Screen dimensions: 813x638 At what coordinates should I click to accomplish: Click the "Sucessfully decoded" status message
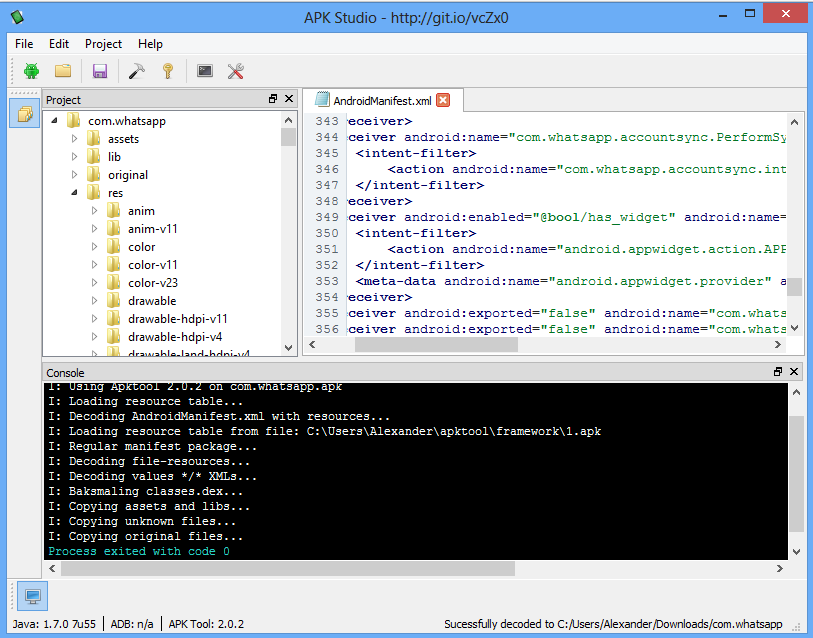(x=613, y=624)
